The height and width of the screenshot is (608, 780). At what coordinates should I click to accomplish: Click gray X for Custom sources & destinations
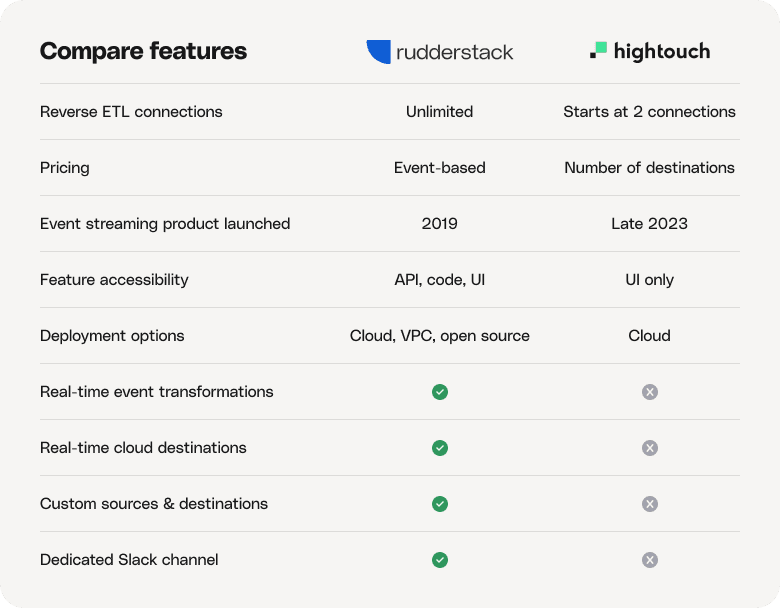[650, 504]
